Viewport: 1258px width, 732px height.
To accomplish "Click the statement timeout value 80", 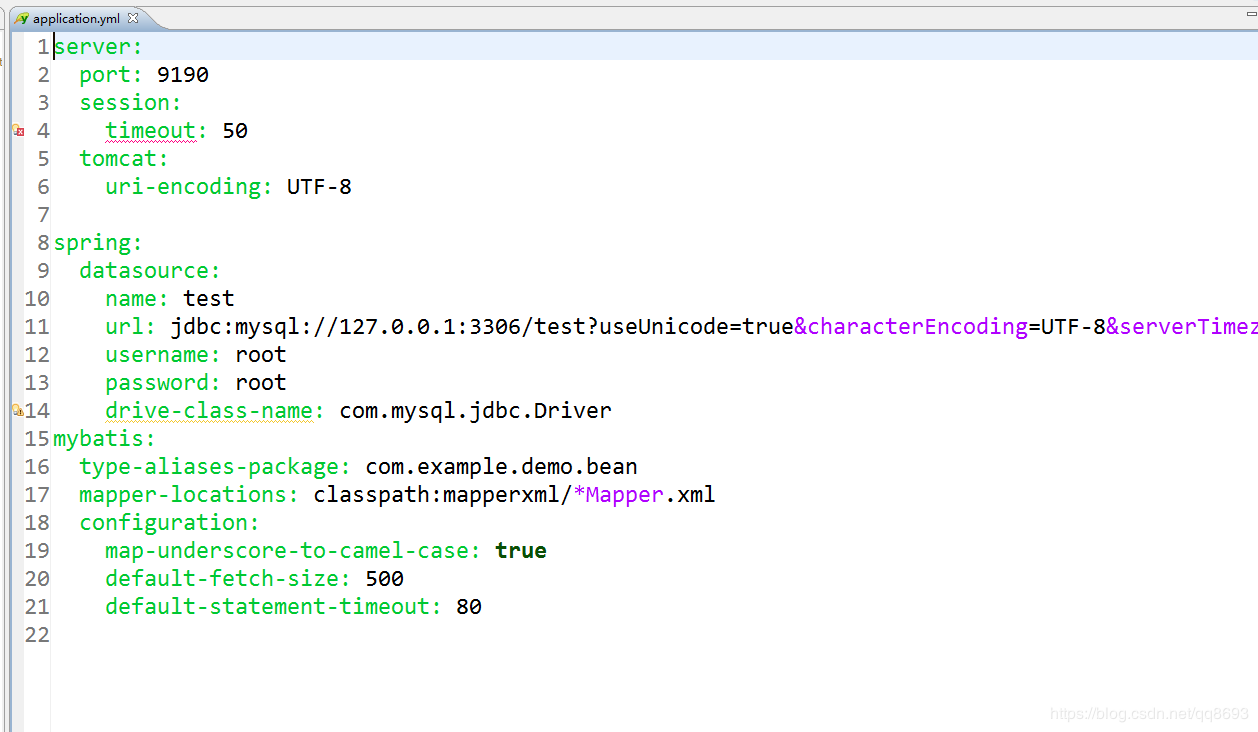I will click(469, 607).
